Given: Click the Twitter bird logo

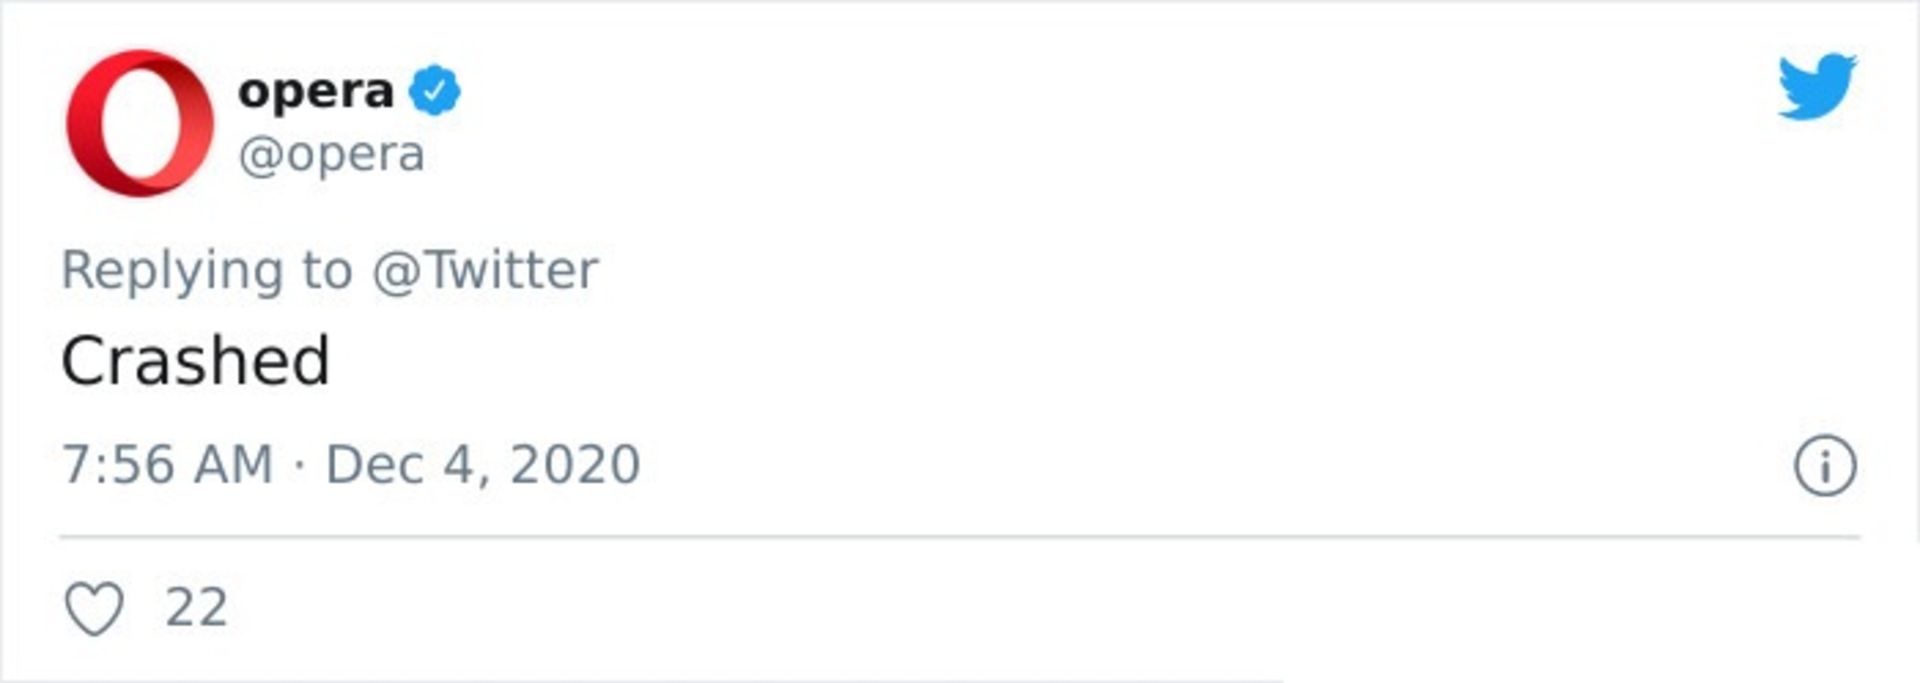Looking at the screenshot, I should [x=1816, y=86].
